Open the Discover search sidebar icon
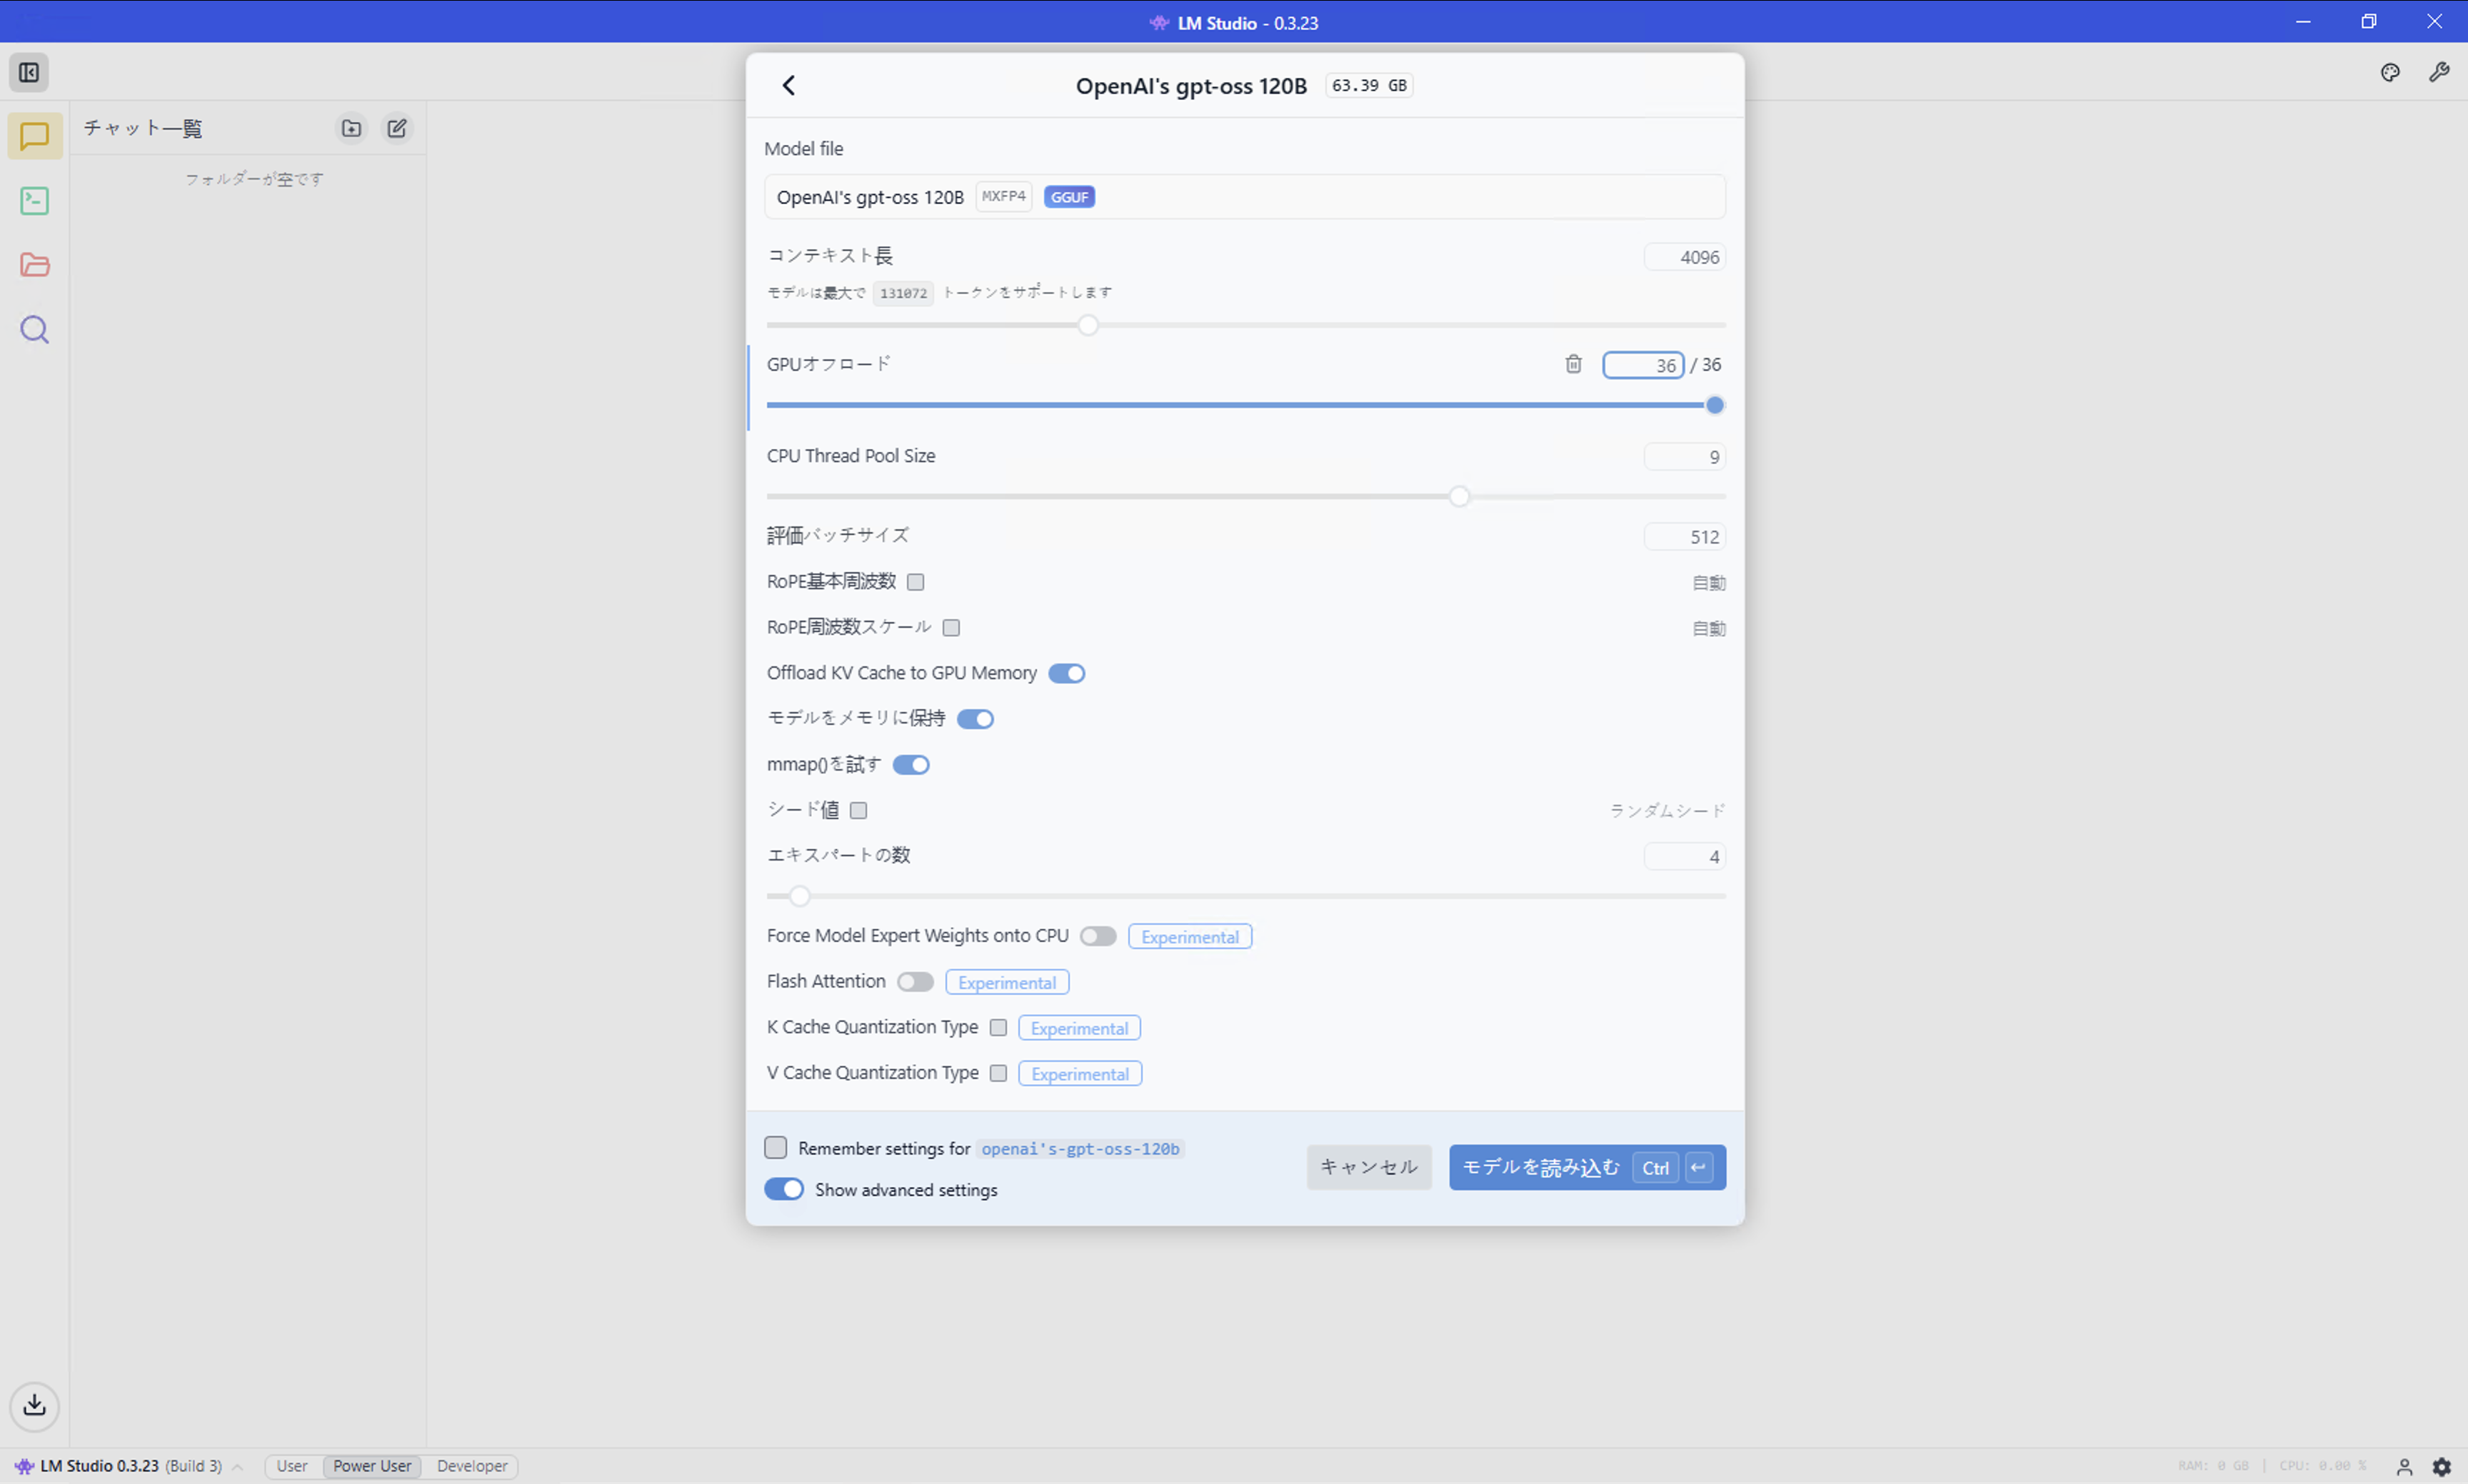The width and height of the screenshot is (2468, 1484). tap(35, 330)
